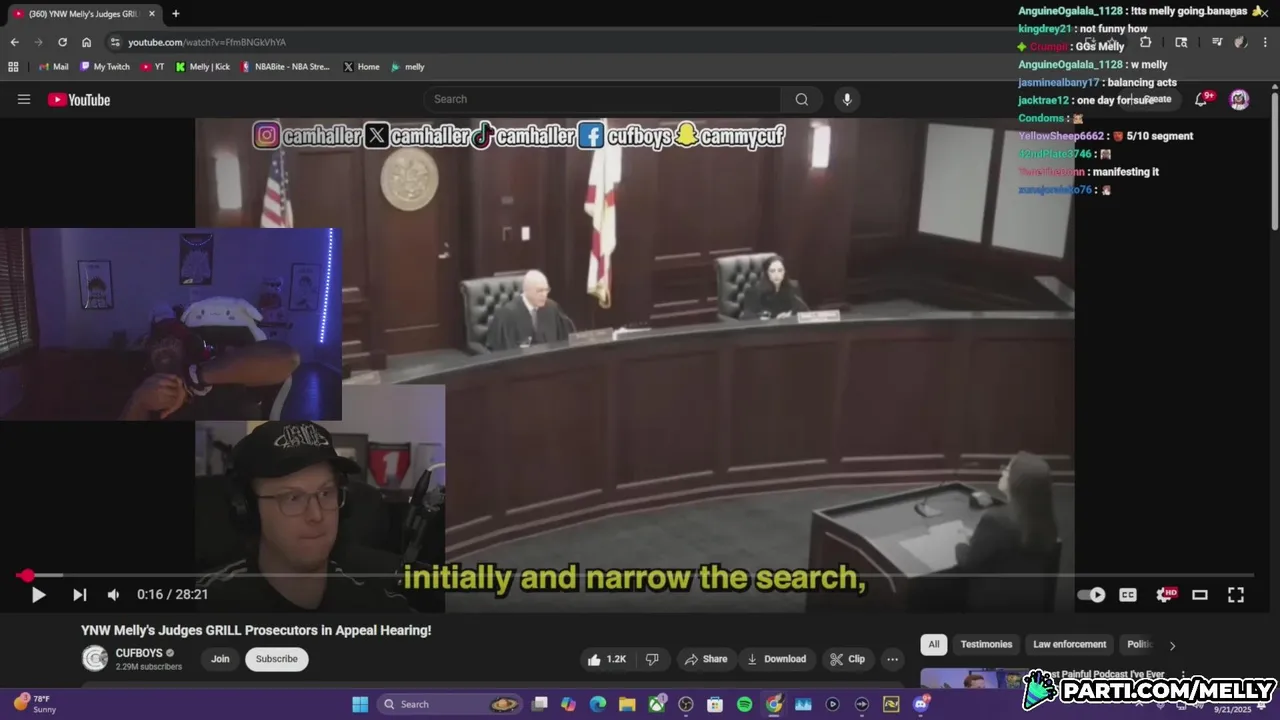Open the My Twitch bookmark
1280x720 pixels.
105,67
